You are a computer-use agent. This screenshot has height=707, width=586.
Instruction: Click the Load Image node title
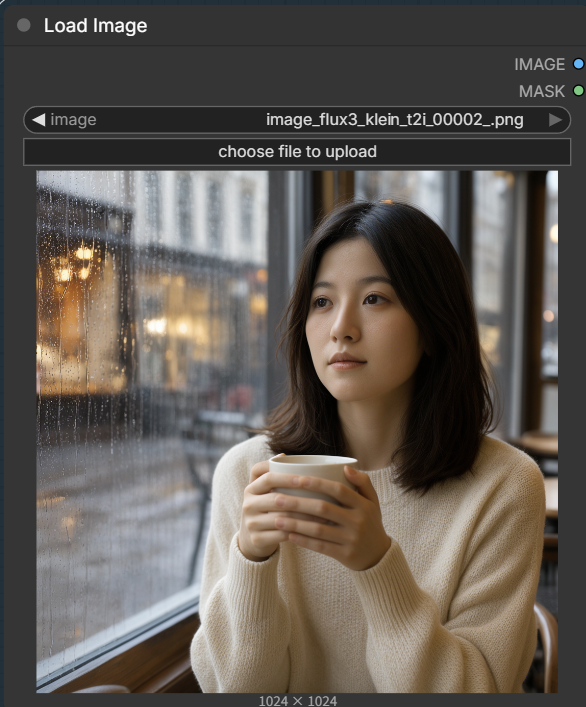point(96,26)
